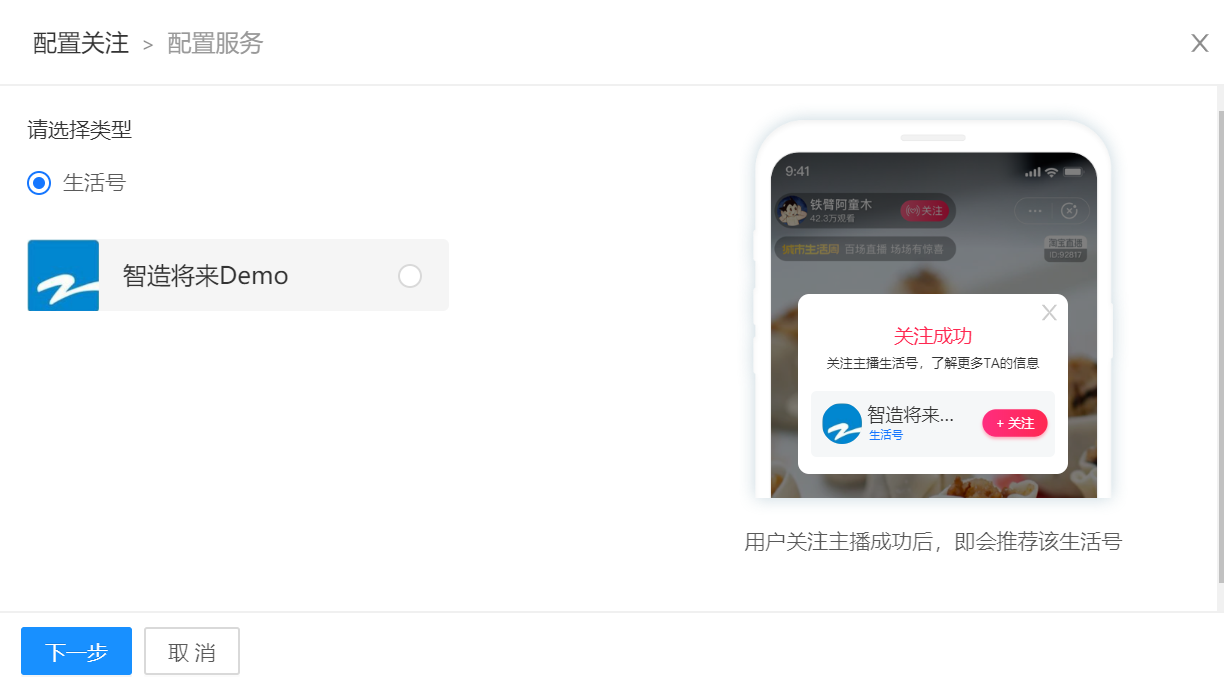The height and width of the screenshot is (677, 1224).
Task: Click the three-dots icon in the phone preview
Action: coord(1035,211)
